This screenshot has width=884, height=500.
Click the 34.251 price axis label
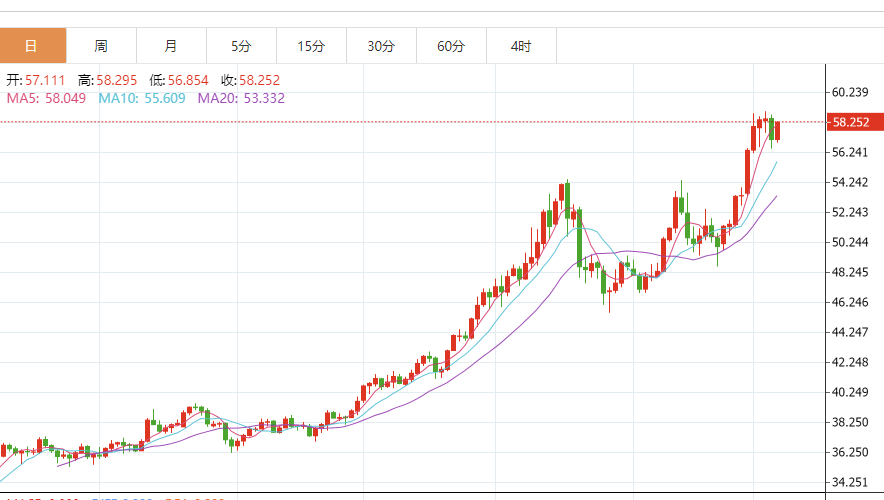[x=850, y=482]
